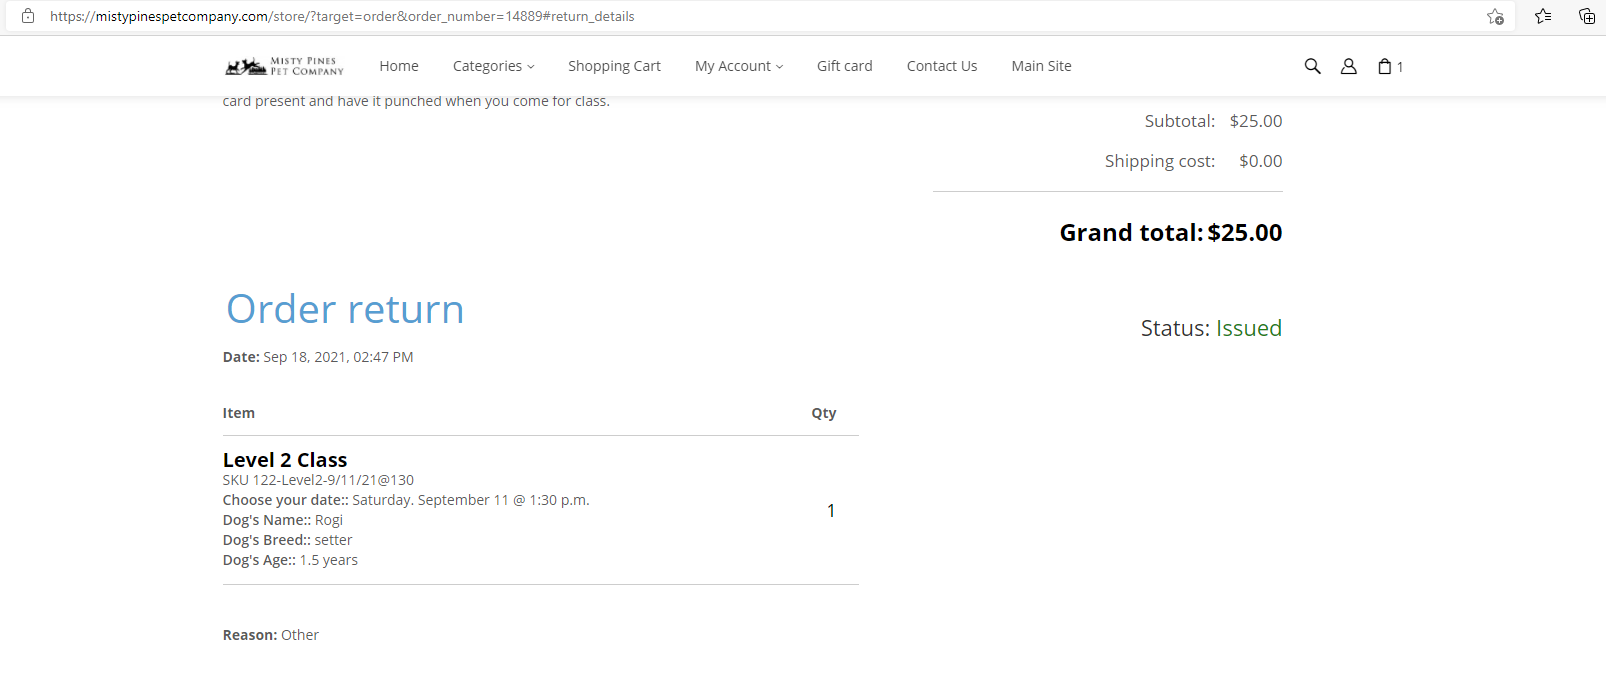Go to the Home menu item

click(x=399, y=66)
